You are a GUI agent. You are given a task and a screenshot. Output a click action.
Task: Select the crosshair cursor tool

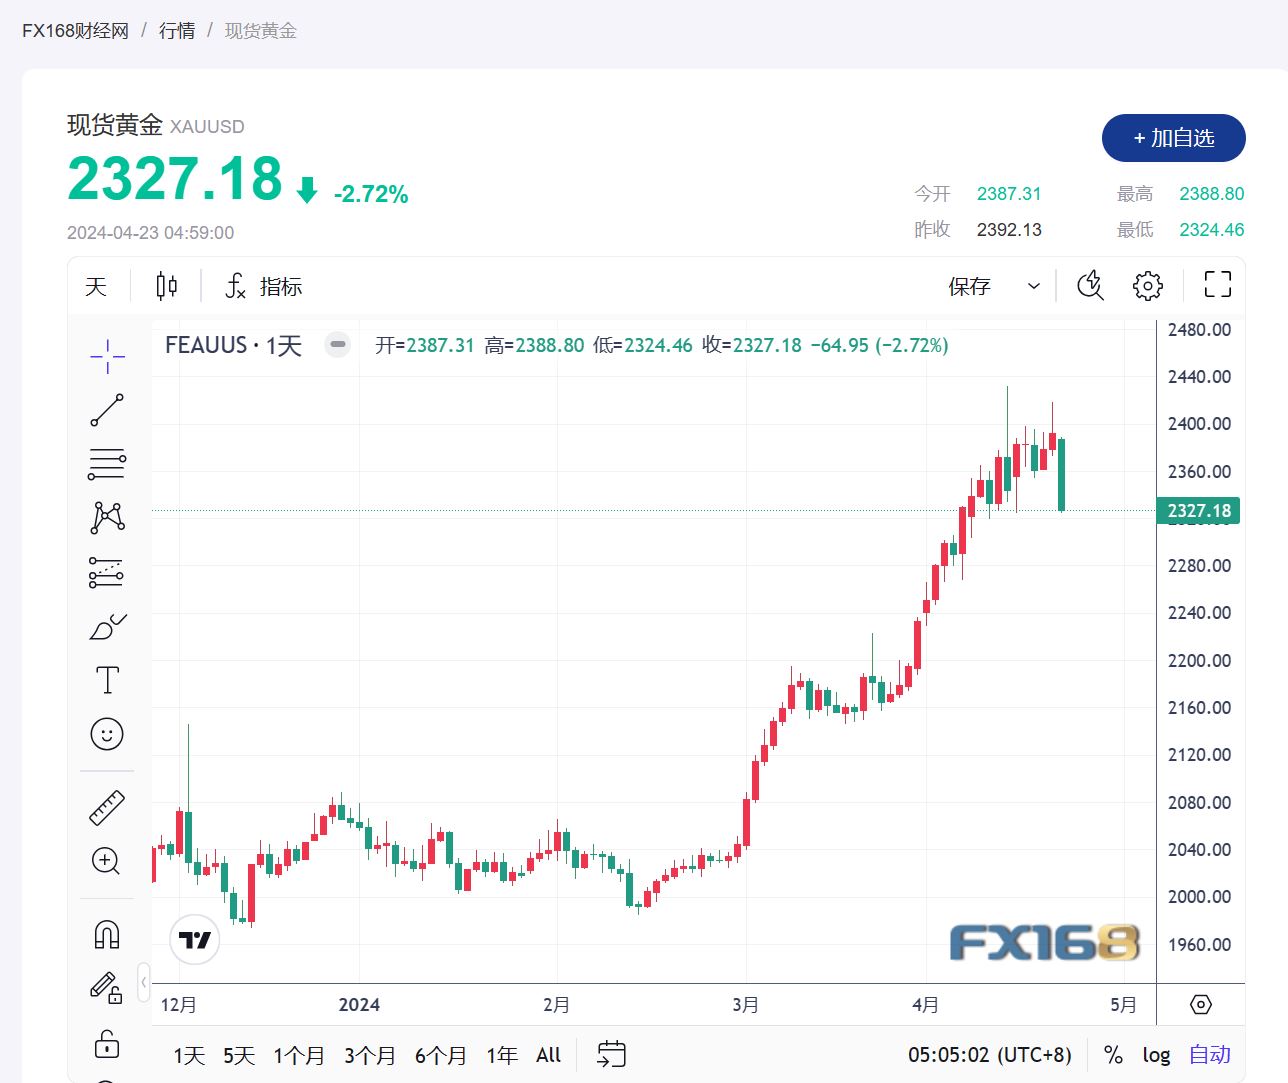click(107, 355)
